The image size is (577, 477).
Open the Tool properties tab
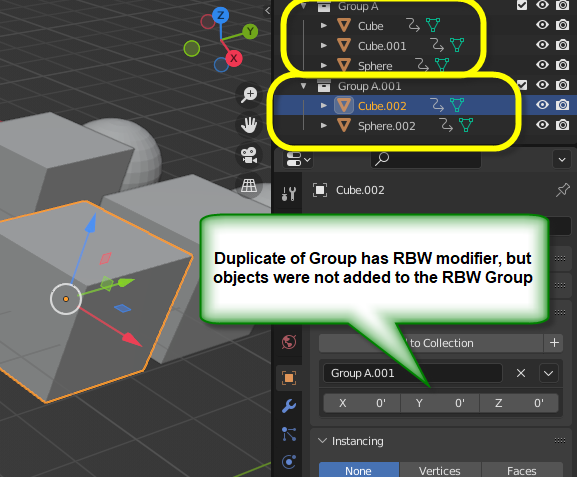(x=289, y=193)
